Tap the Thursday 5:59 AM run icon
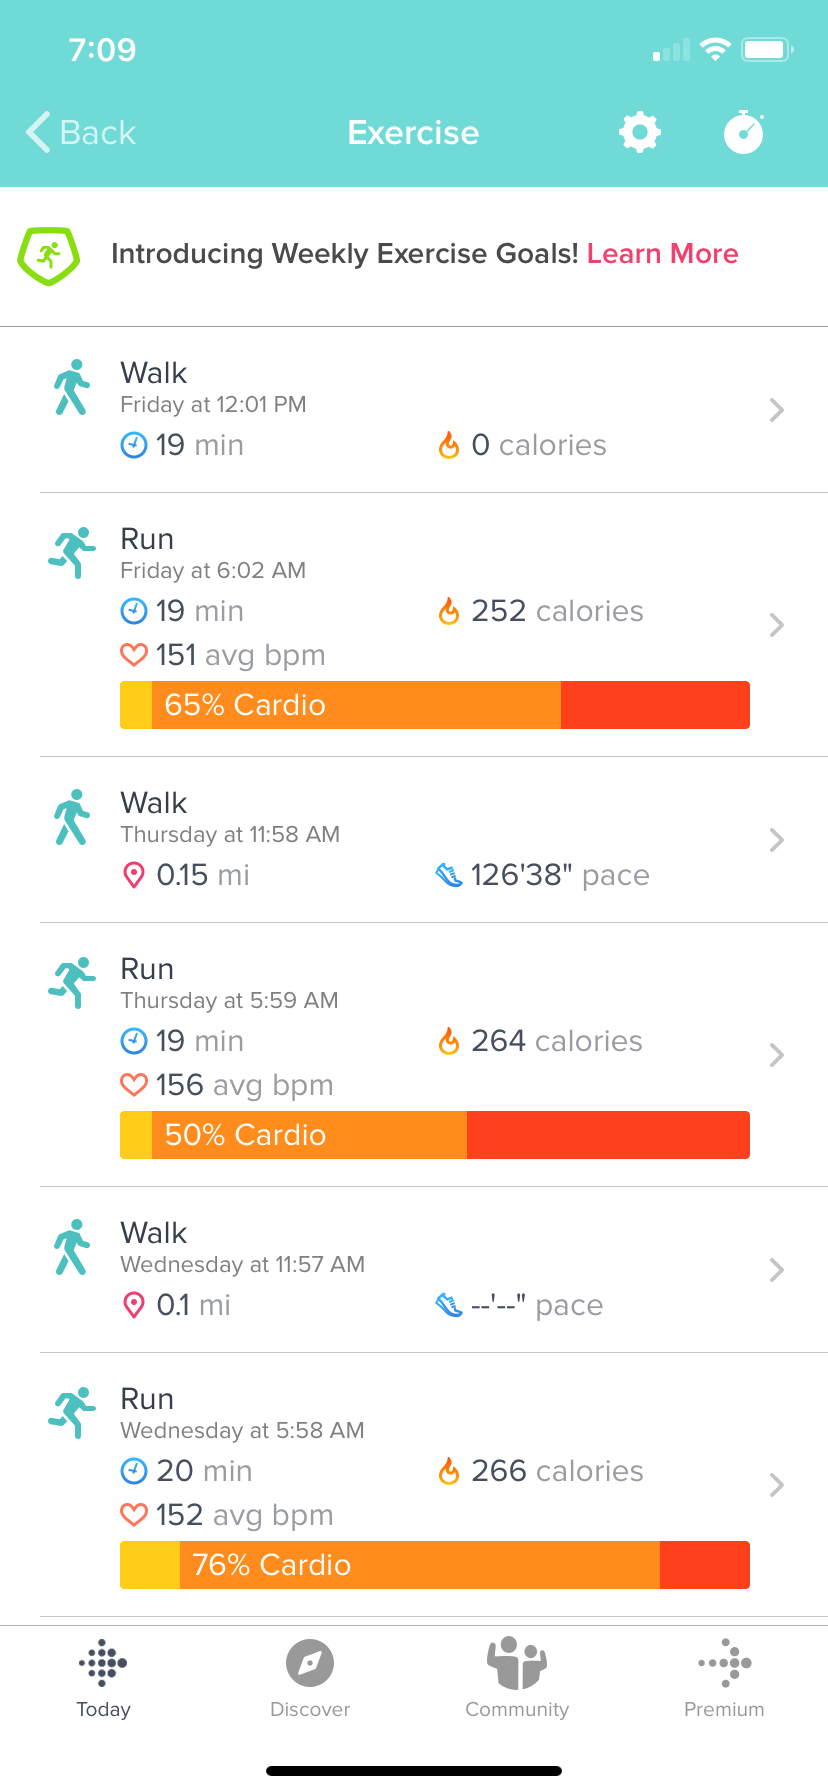Viewport: 828px width, 1792px height. click(72, 982)
